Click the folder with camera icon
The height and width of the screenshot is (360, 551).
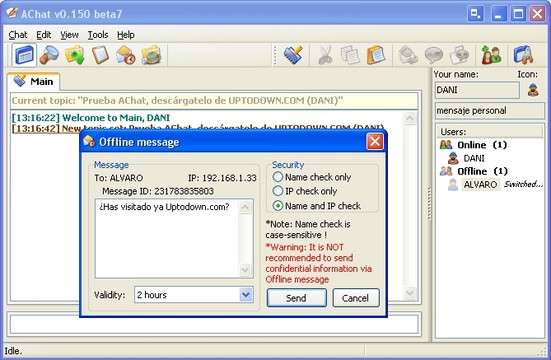pyautogui.click(x=151, y=55)
